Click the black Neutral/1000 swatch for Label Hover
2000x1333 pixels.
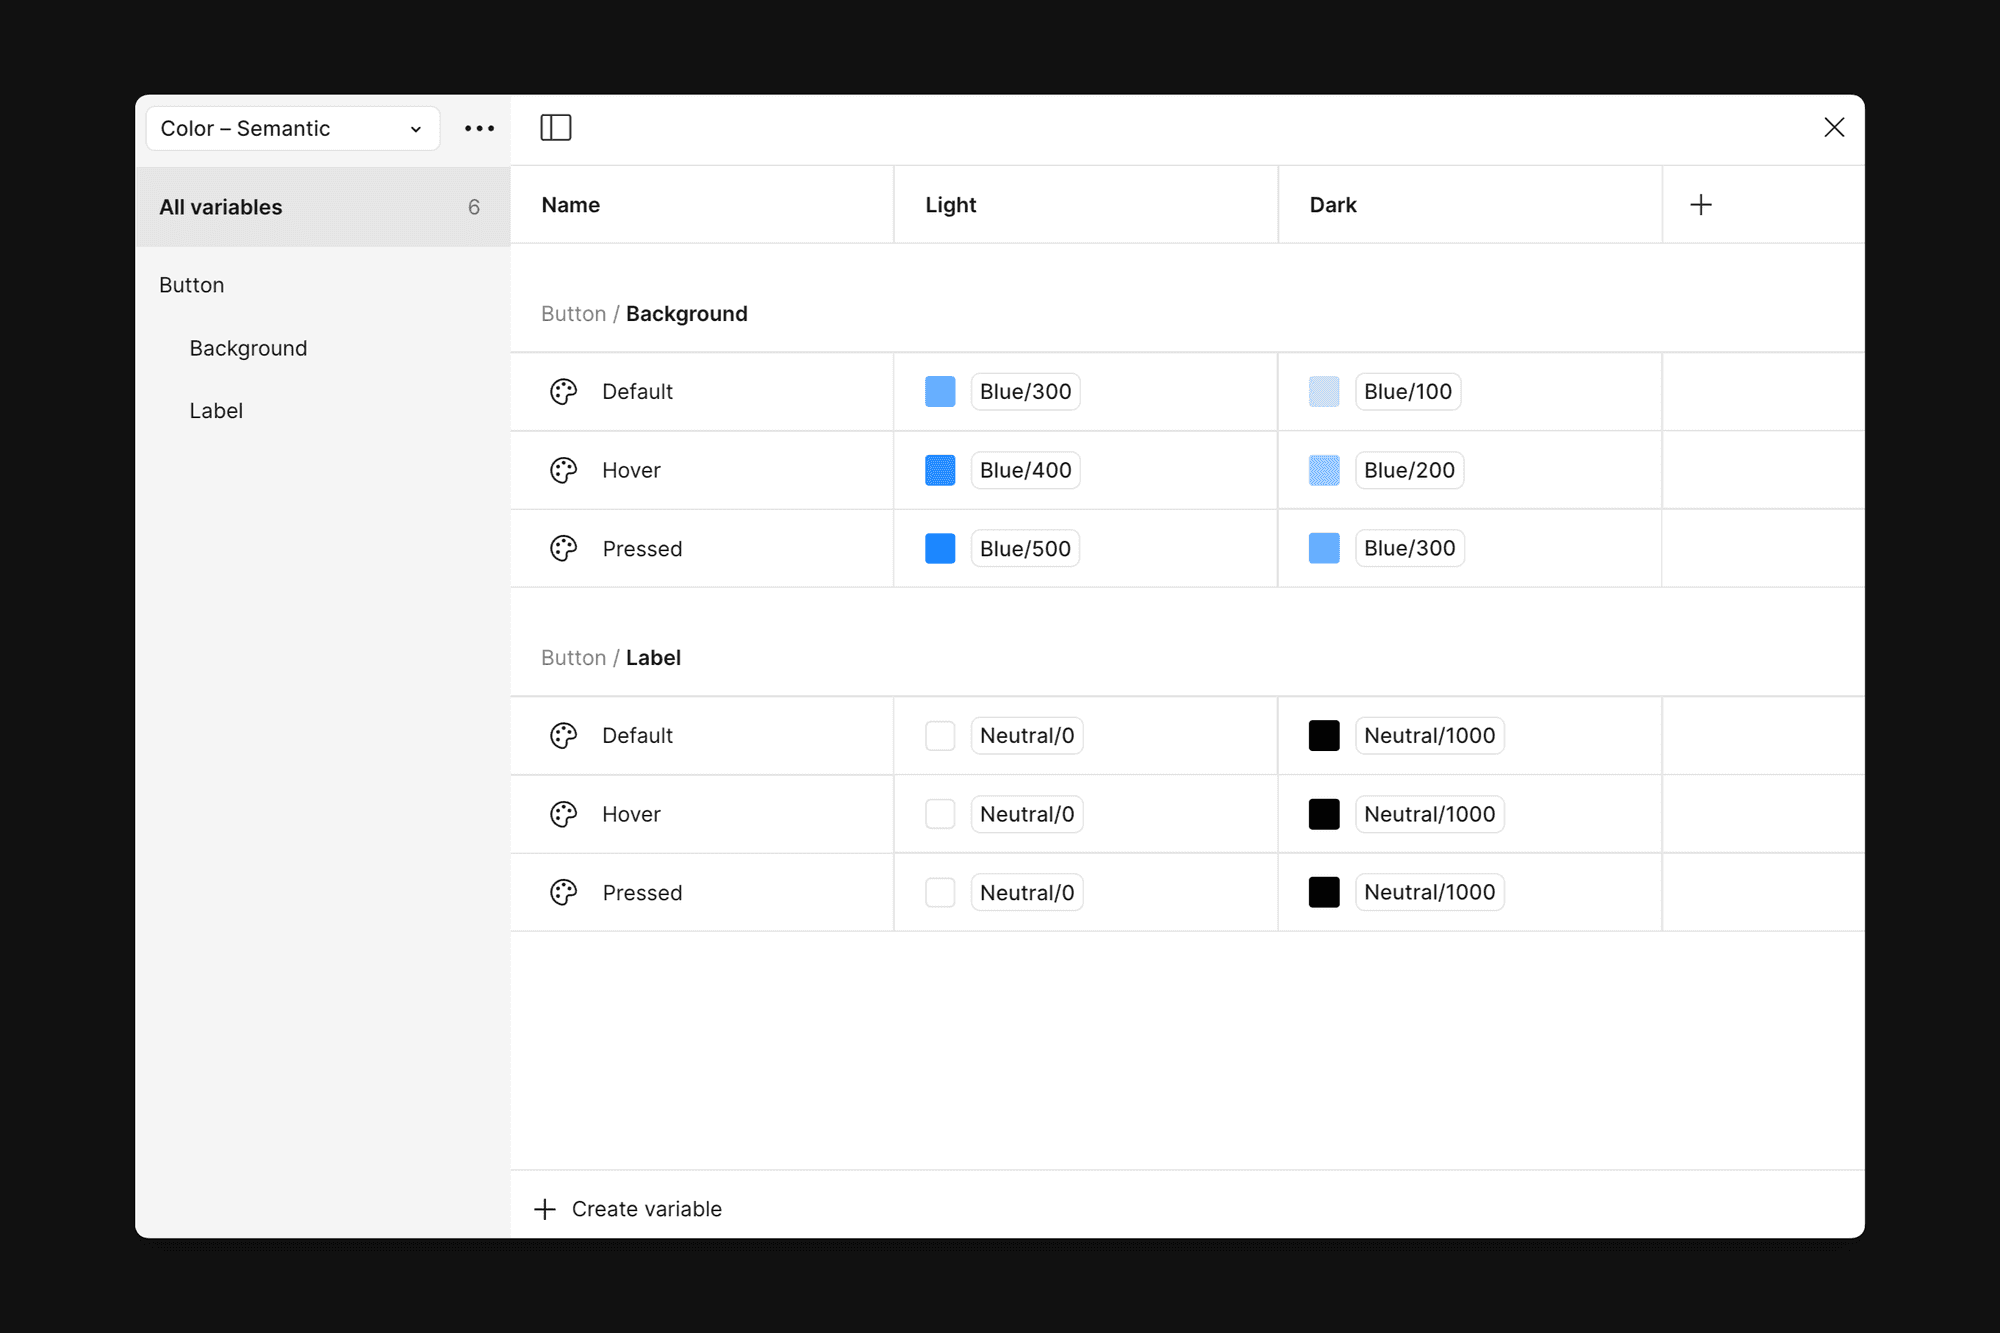pos(1324,814)
